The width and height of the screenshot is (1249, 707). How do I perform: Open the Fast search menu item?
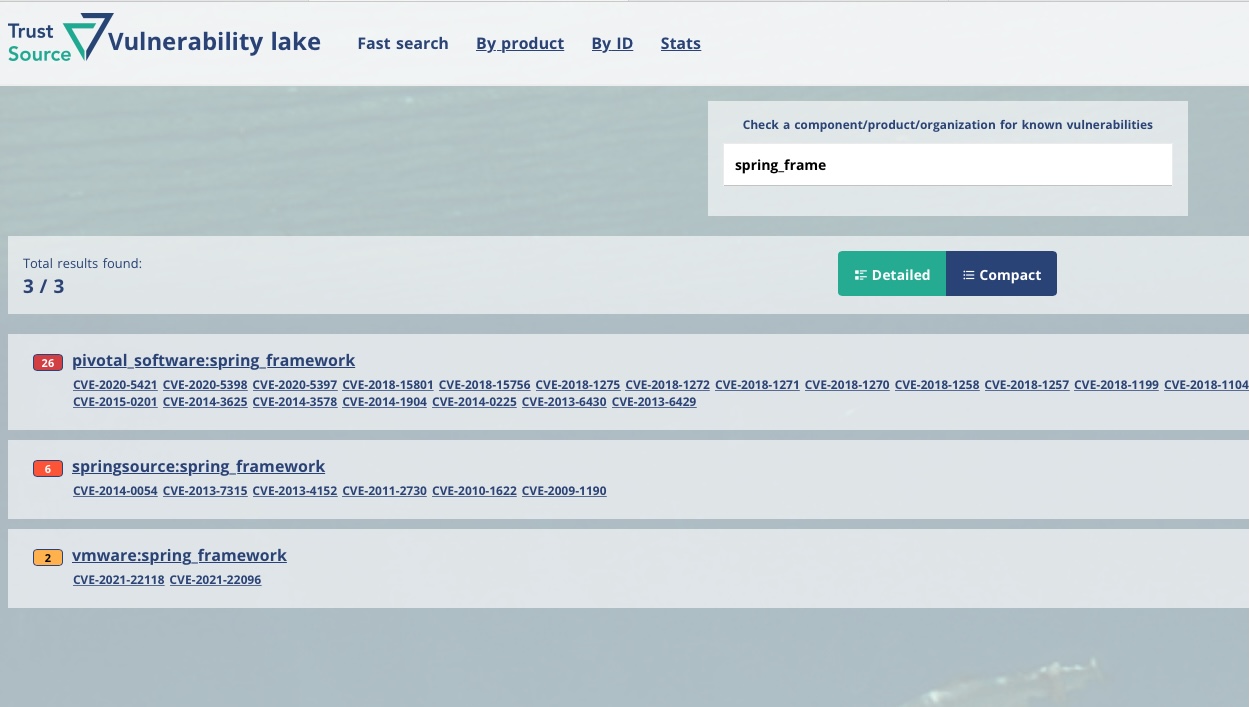(x=403, y=43)
